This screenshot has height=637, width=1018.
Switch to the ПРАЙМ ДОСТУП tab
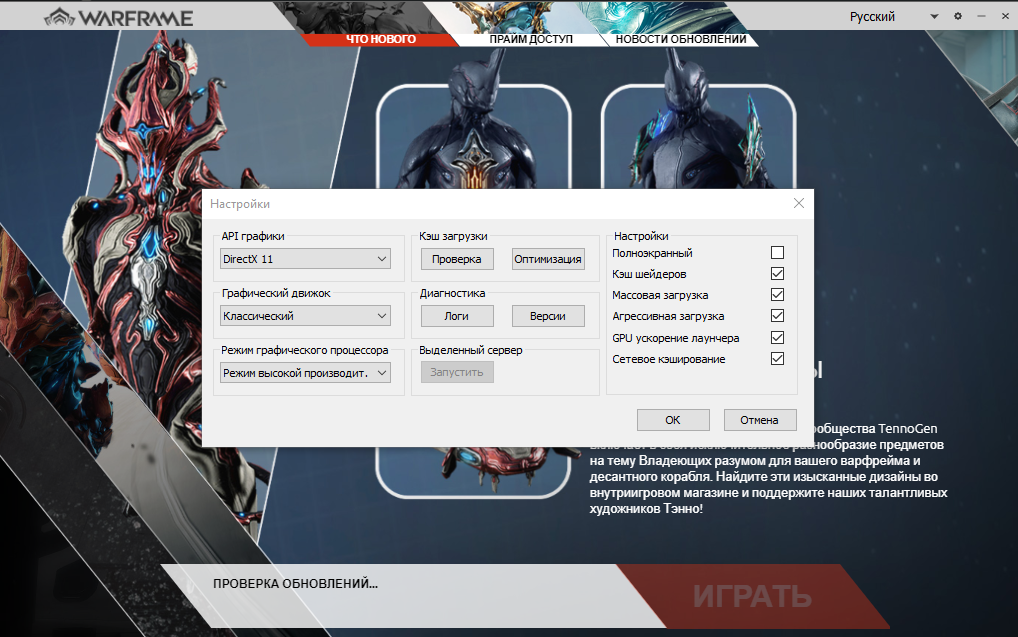(531, 39)
